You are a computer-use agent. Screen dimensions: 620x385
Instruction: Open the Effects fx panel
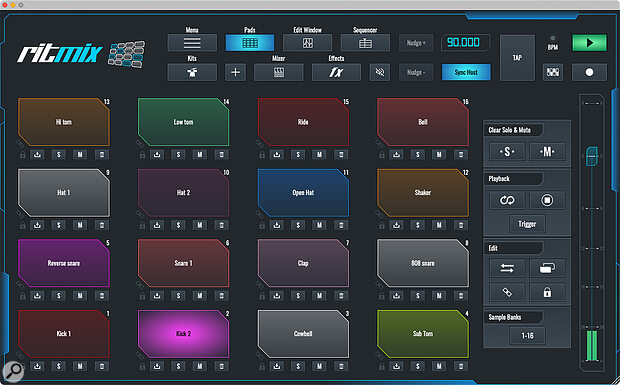[x=336, y=72]
